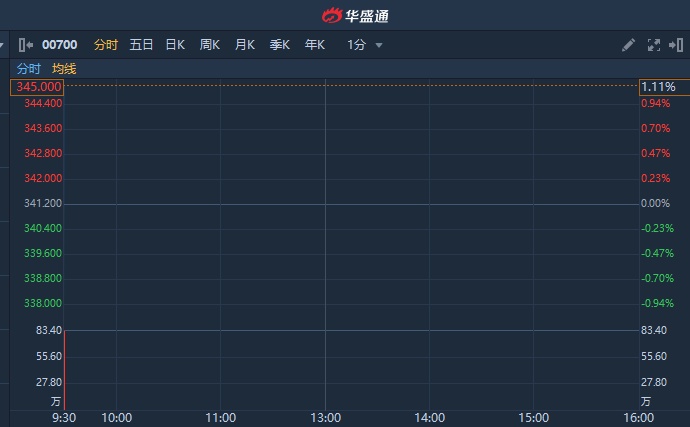690x427 pixels.
Task: Select the 季K quarterly chart
Action: pos(279,44)
